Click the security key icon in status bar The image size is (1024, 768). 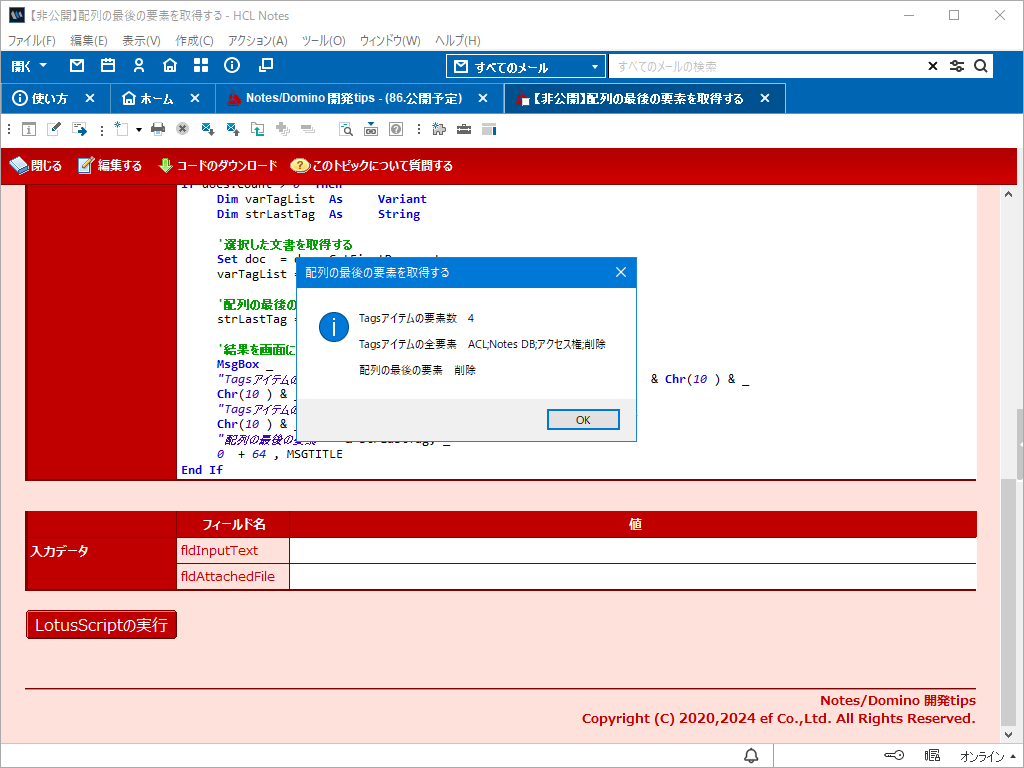click(894, 755)
